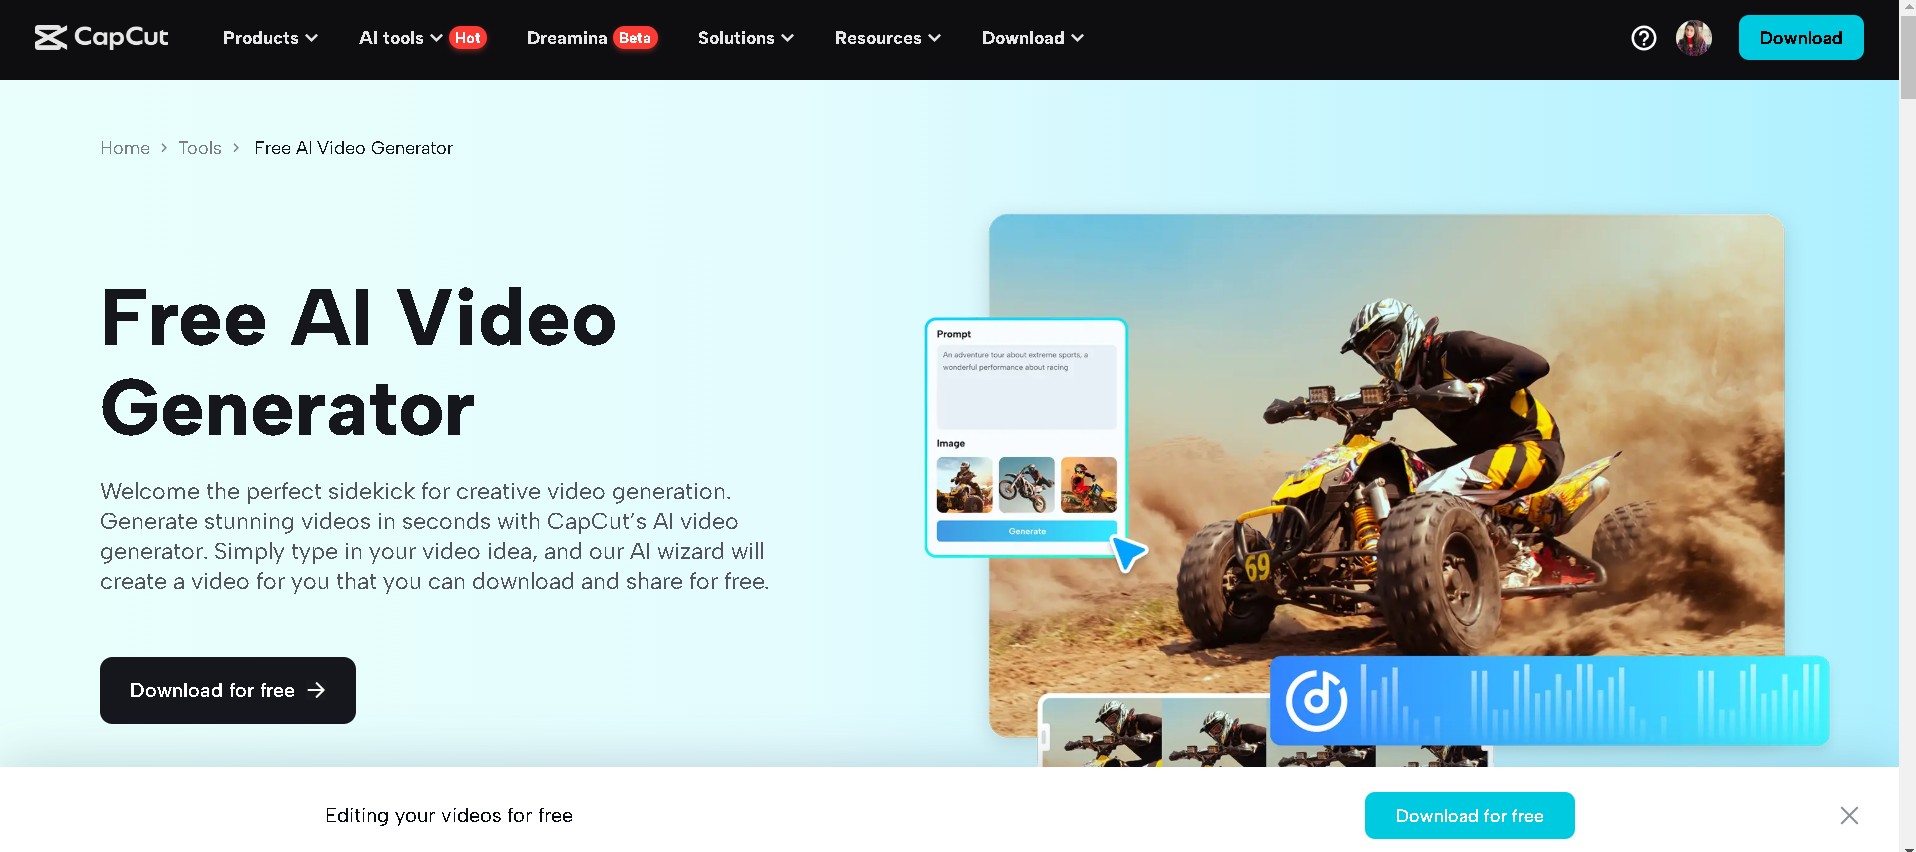
Task: Navigate to Home breadcrumb link
Action: tap(125, 148)
